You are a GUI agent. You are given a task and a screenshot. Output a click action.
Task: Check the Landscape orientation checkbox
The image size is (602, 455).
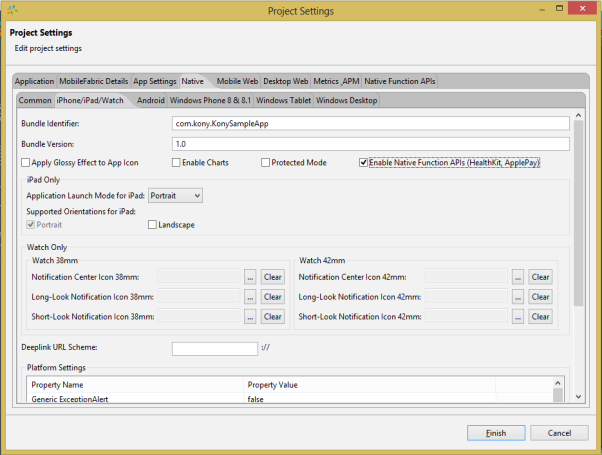click(152, 225)
